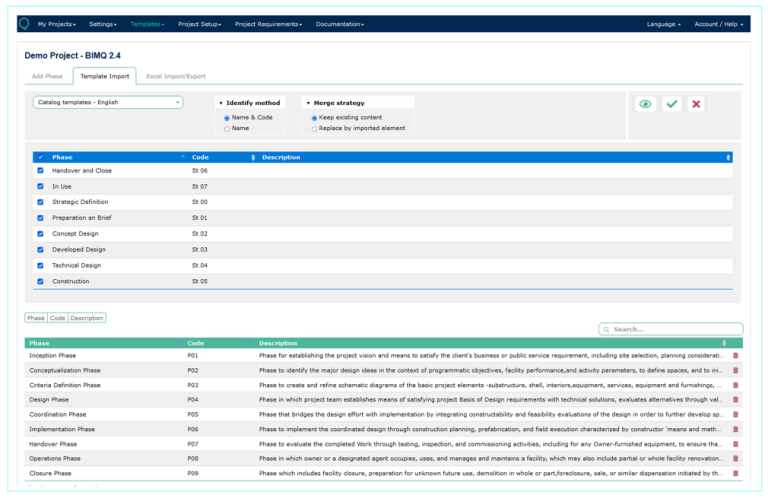The image size is (768, 498).
Task: Open the Account / Help menu
Action: pyautogui.click(x=719, y=24)
